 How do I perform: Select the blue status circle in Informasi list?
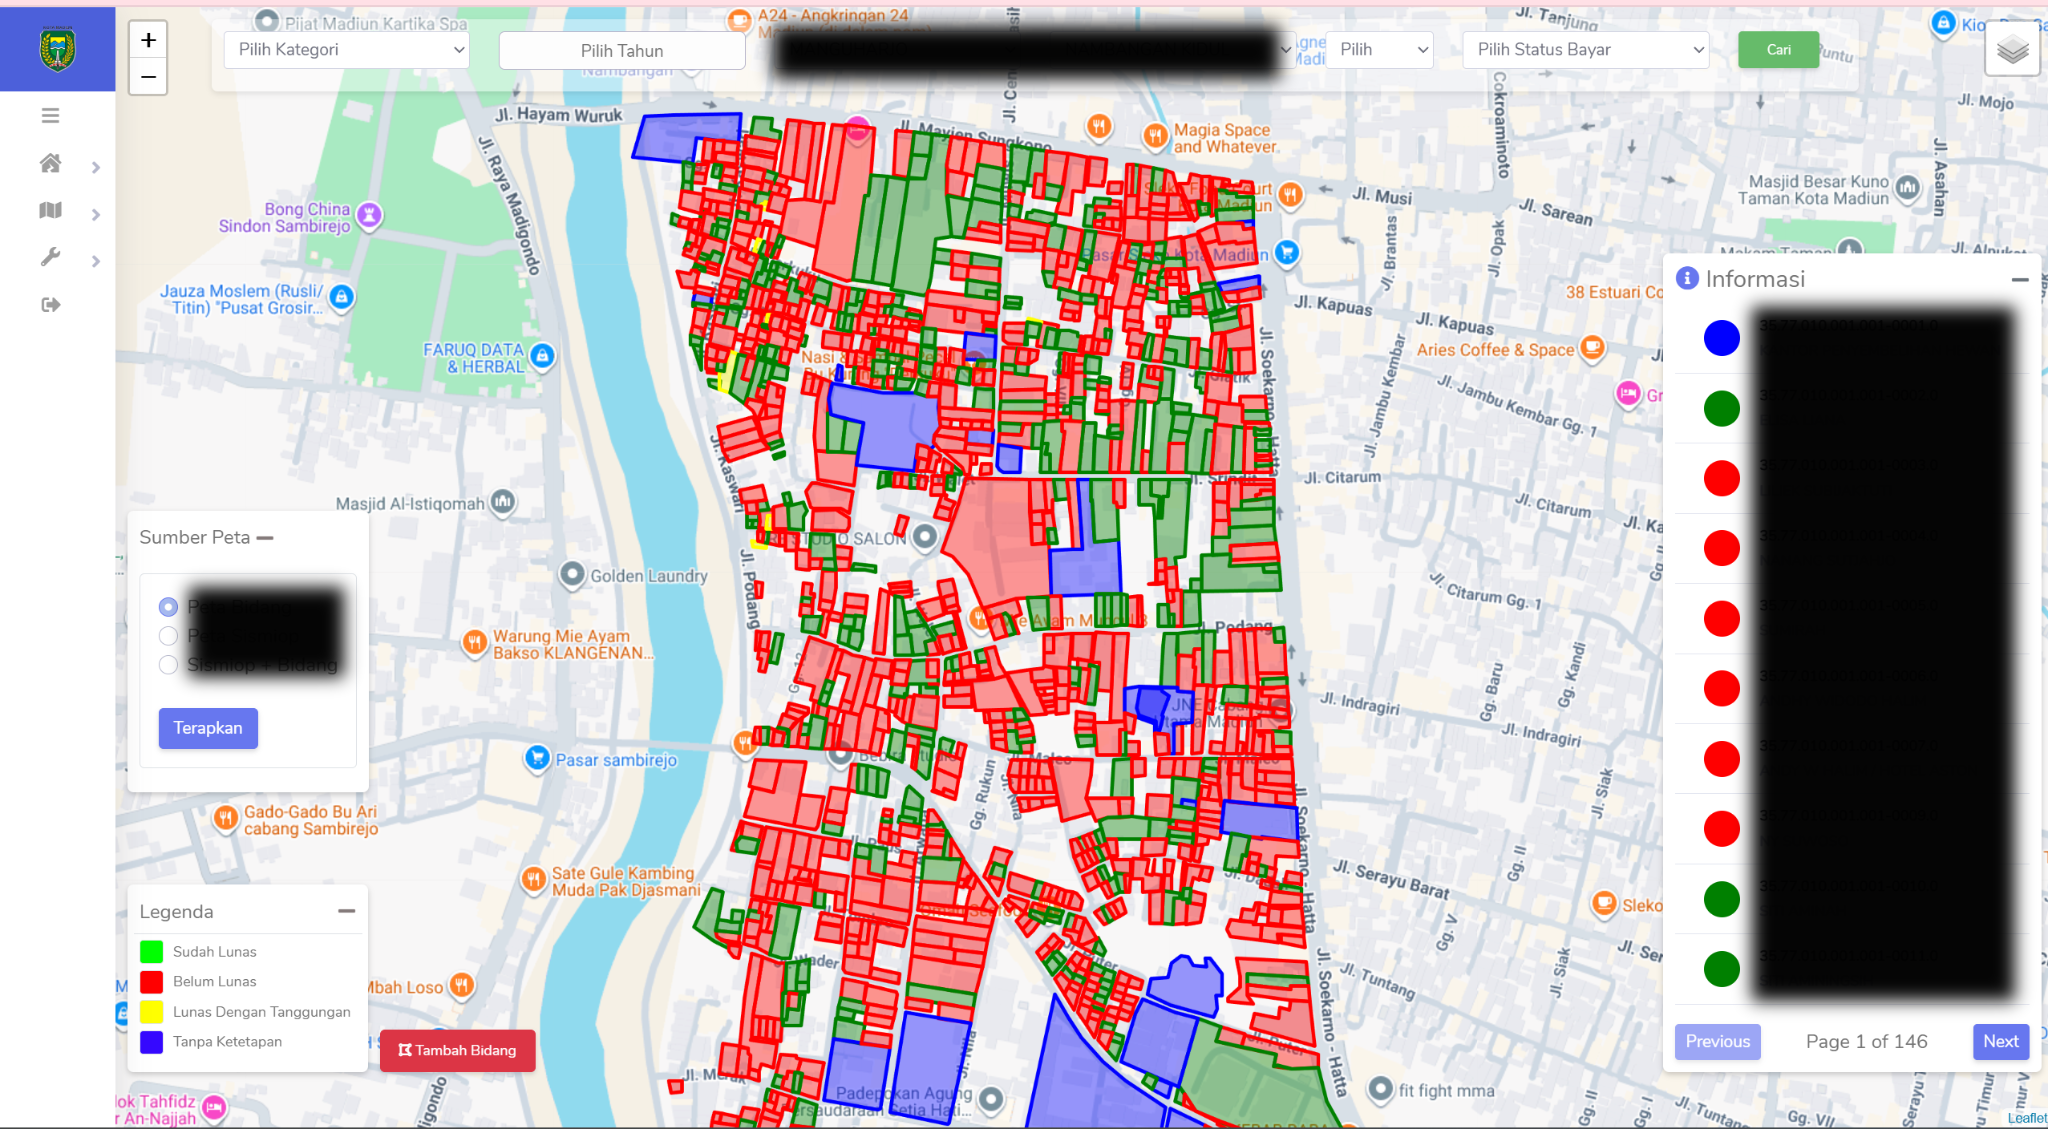[1721, 338]
